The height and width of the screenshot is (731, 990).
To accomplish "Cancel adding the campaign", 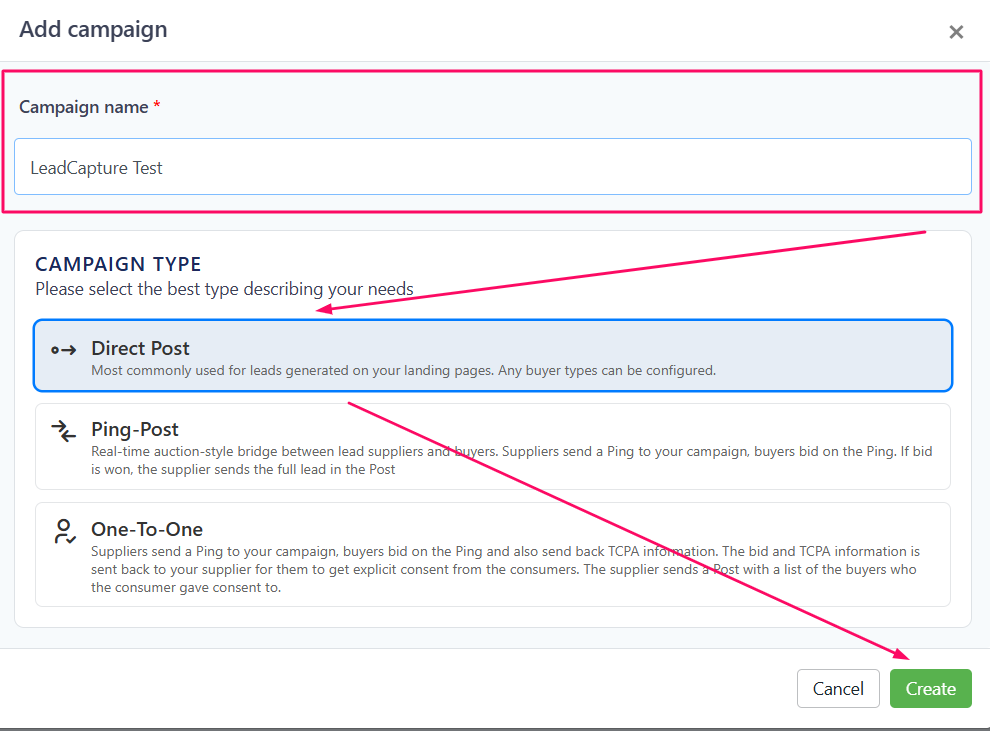I will point(838,688).
